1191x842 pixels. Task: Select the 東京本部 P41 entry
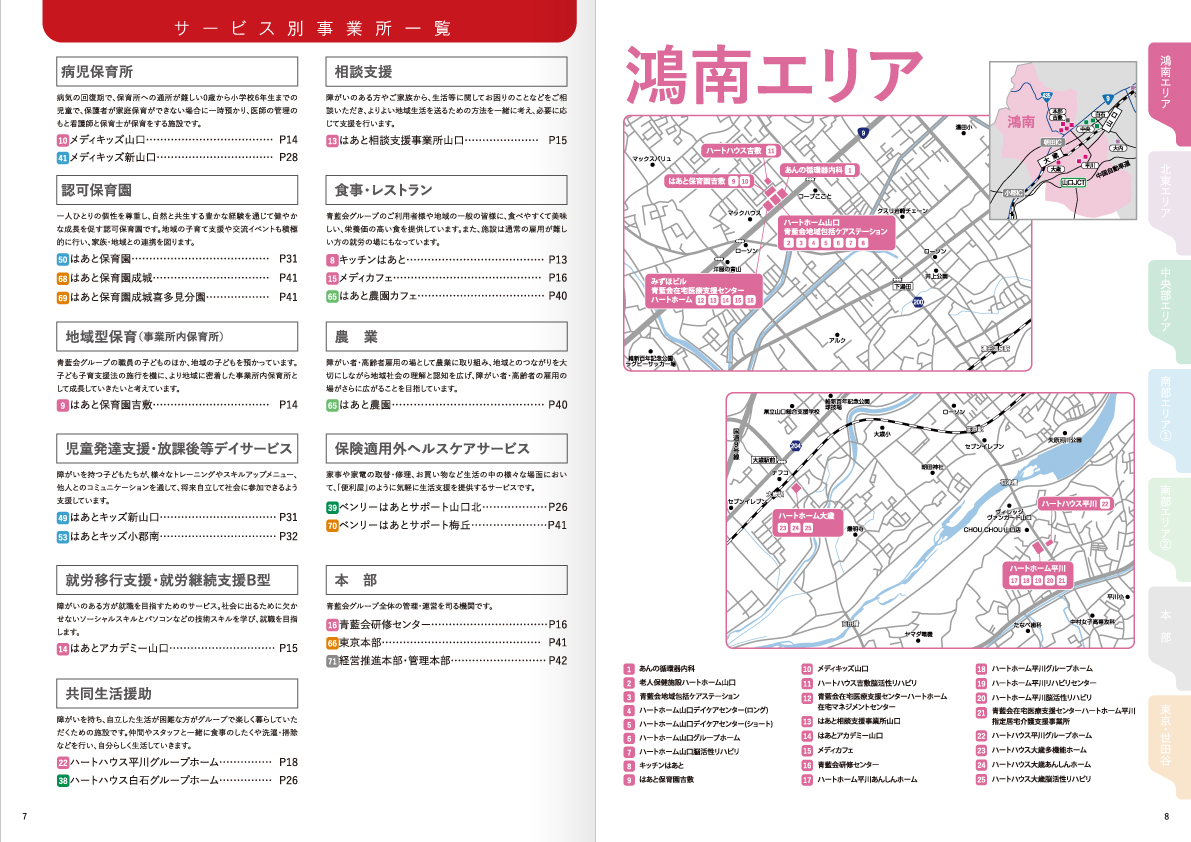447,643
